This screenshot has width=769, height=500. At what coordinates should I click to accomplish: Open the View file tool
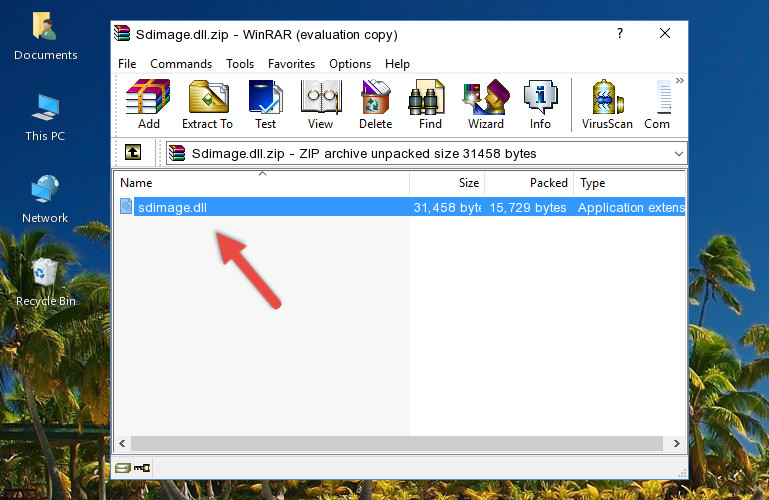(321, 104)
